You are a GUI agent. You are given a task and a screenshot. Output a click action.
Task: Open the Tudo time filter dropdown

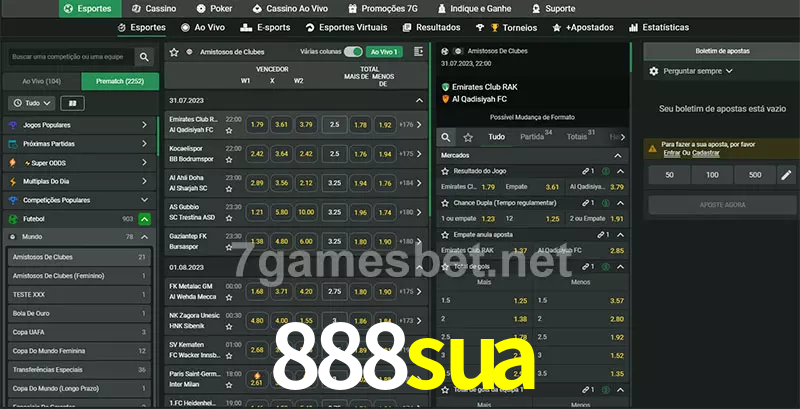point(30,103)
